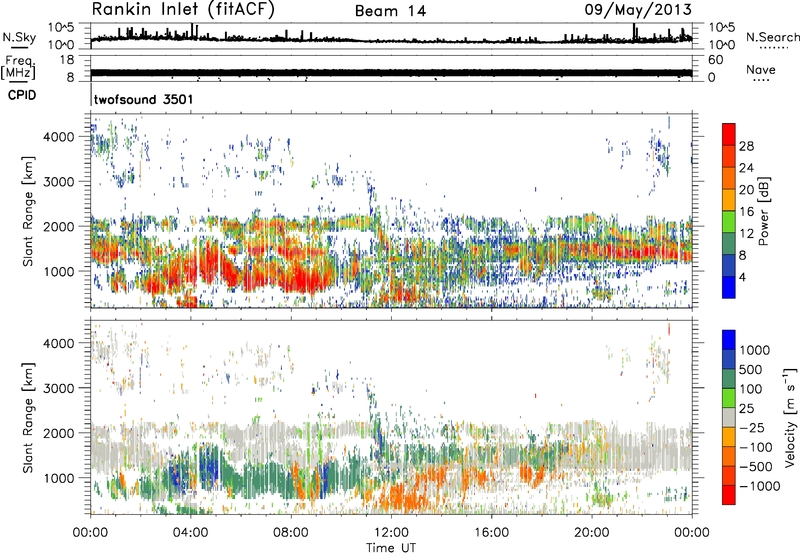Click the "12" label on power color bar

pyautogui.click(x=746, y=234)
